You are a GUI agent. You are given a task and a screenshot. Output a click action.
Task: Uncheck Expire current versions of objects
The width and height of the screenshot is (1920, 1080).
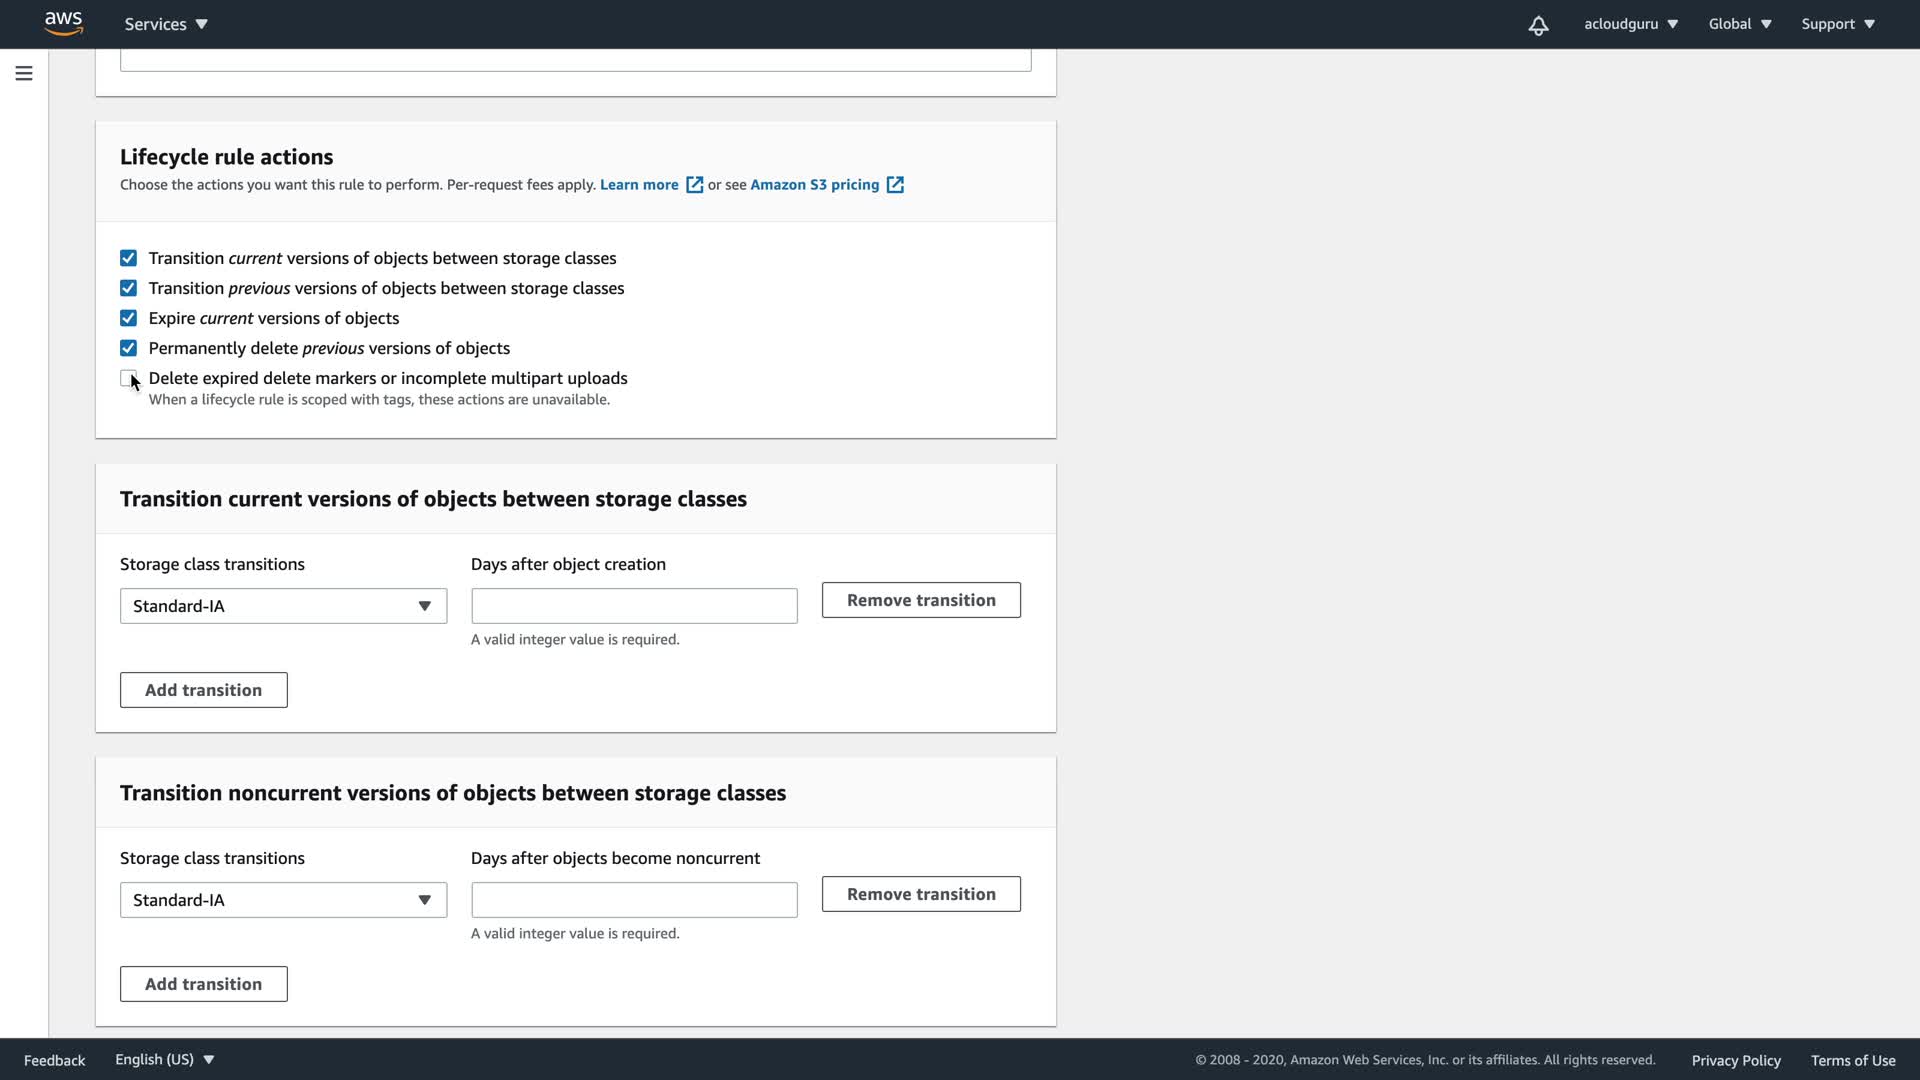tap(128, 319)
